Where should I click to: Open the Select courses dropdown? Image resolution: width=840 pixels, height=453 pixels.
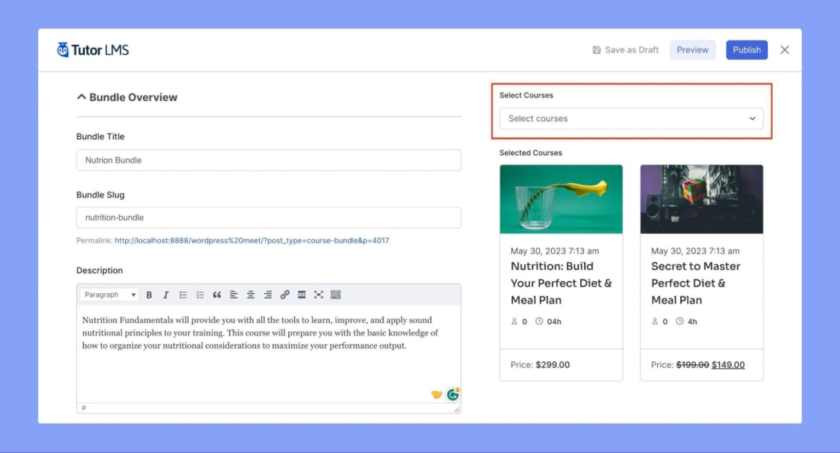[631, 119]
